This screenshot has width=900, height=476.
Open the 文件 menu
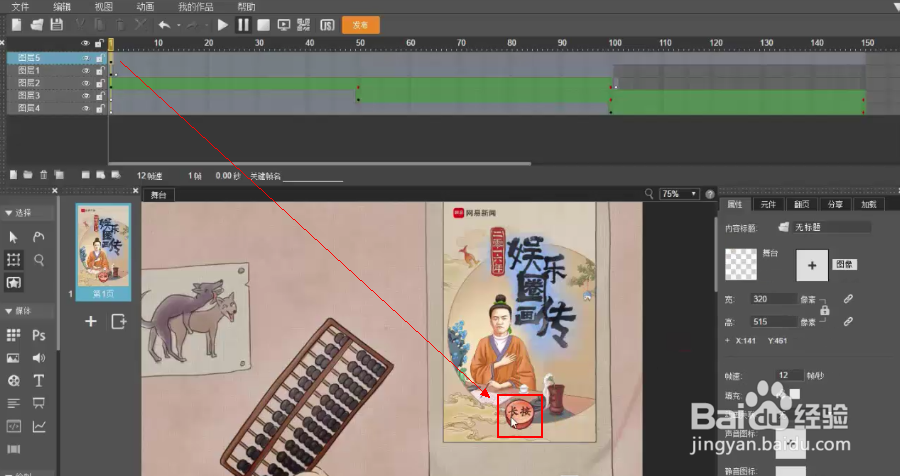[x=20, y=7]
